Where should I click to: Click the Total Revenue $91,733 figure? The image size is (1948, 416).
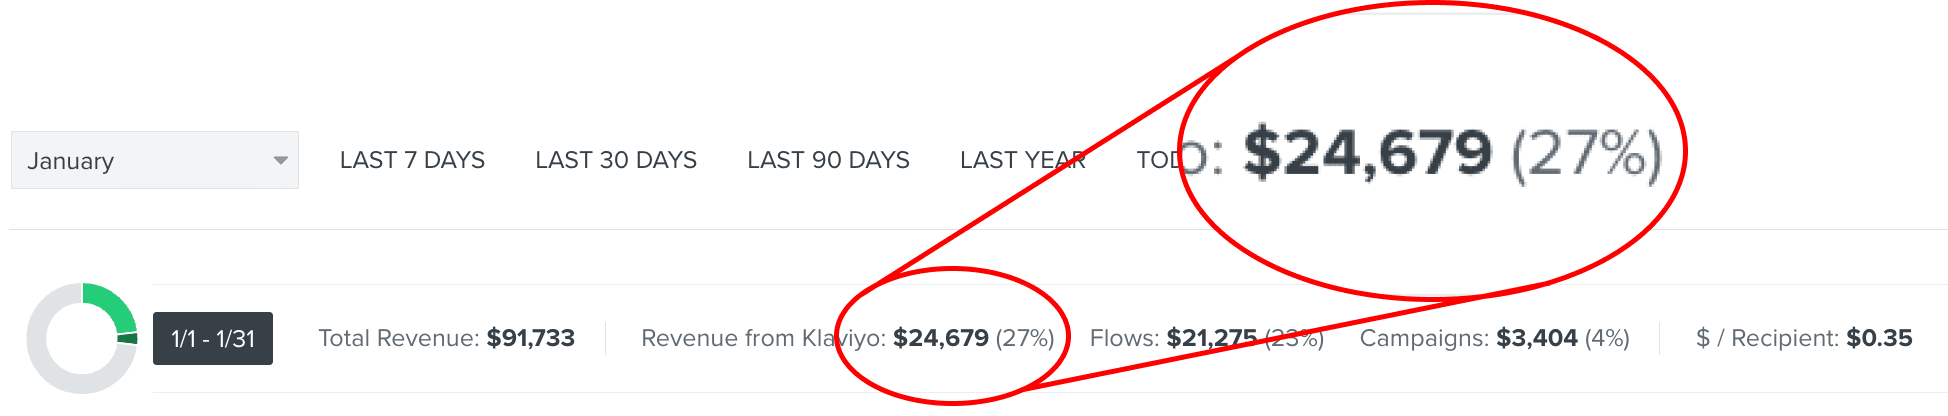(x=530, y=338)
